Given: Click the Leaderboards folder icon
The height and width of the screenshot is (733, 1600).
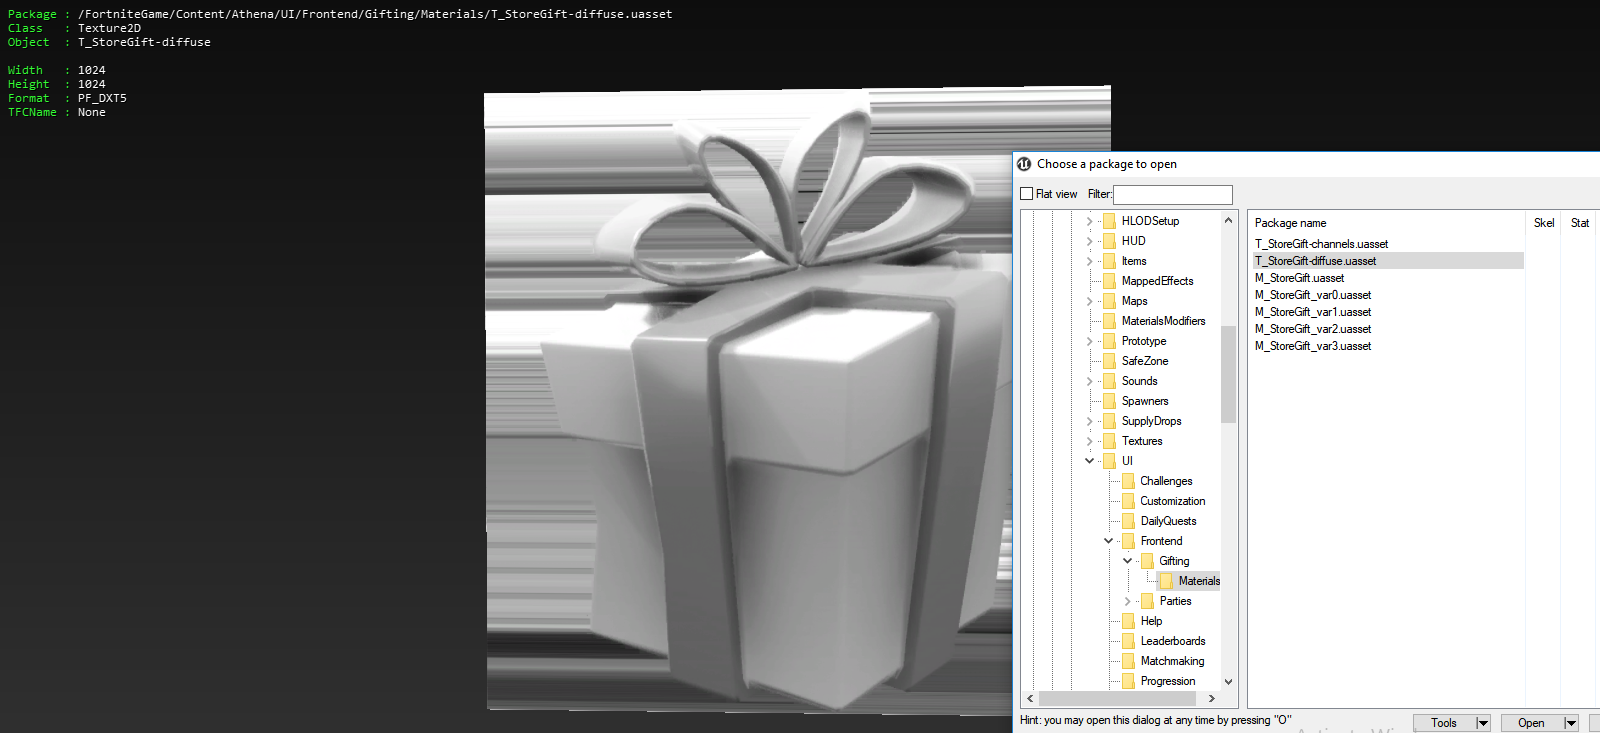Looking at the screenshot, I should pos(1128,641).
